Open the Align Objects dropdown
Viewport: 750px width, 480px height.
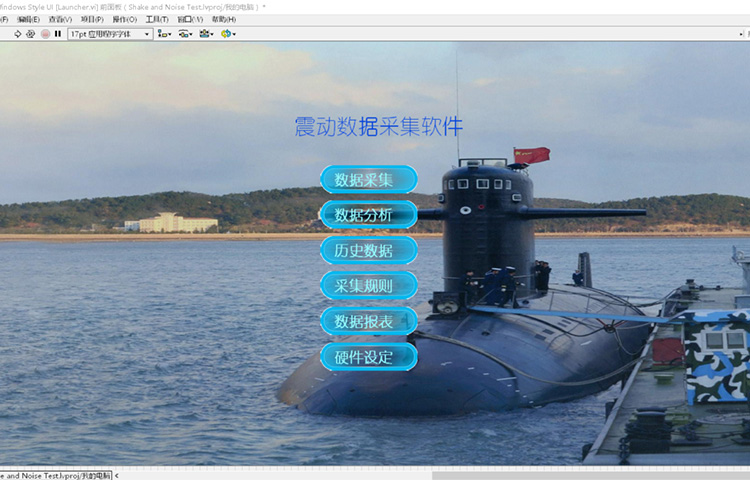click(x=165, y=33)
